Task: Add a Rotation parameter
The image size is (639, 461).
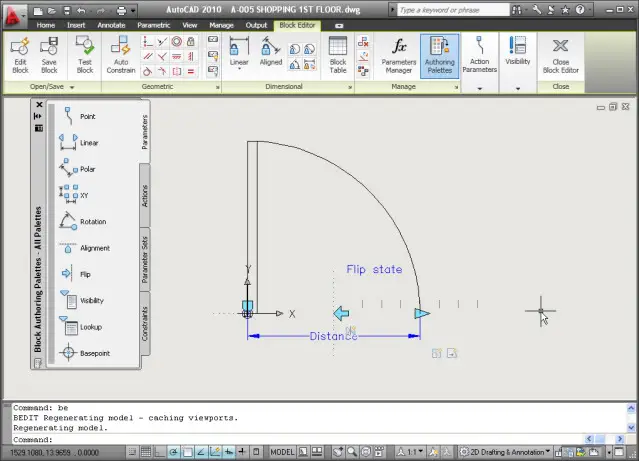Action: coord(83,222)
